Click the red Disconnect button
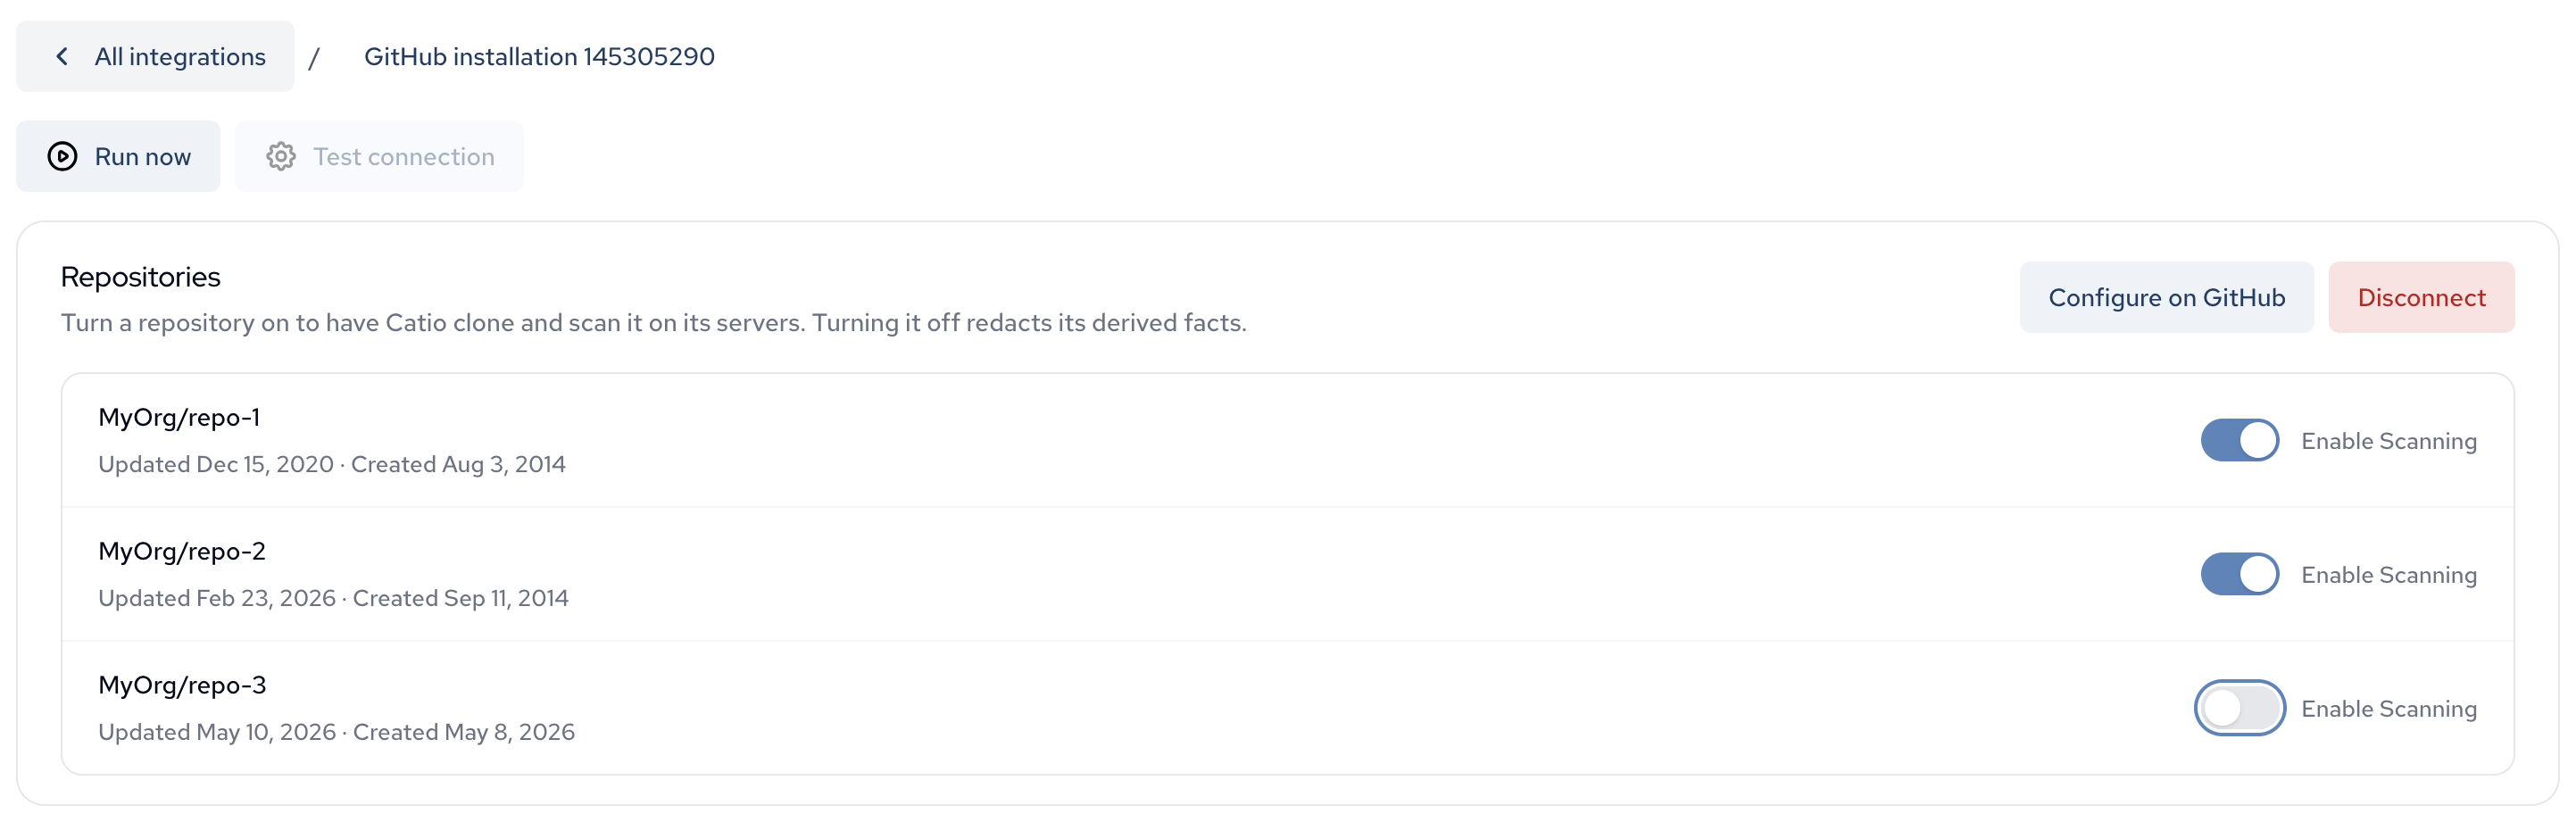2576x814 pixels. point(2420,298)
